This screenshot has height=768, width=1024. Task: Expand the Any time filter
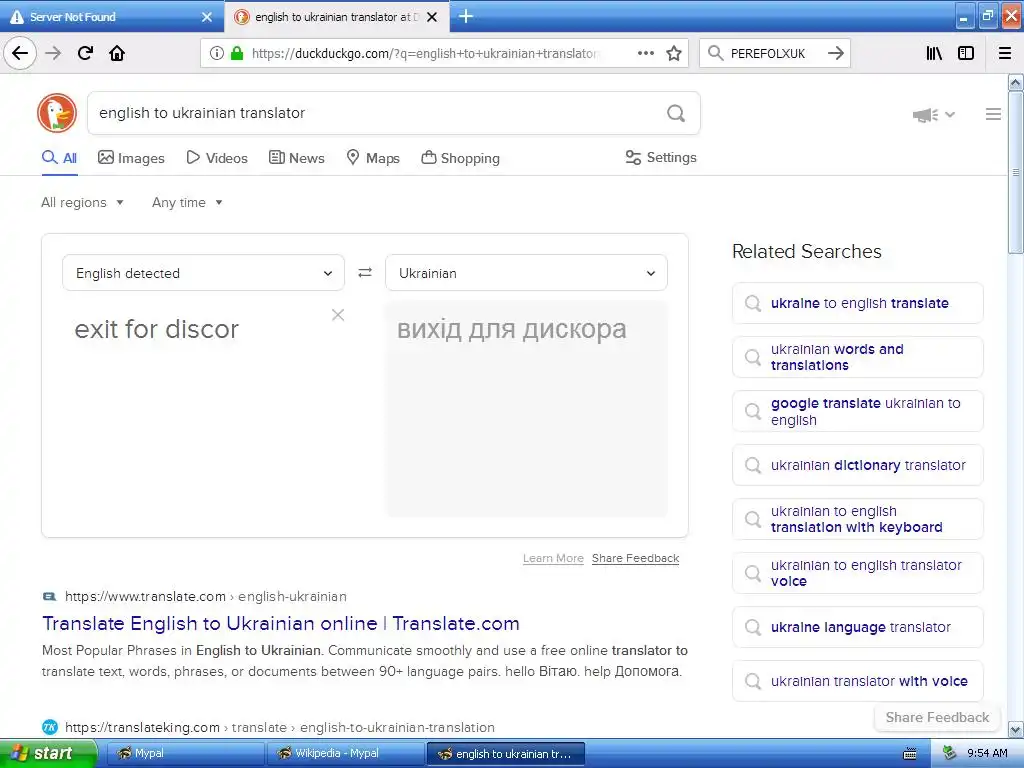[x=187, y=202]
